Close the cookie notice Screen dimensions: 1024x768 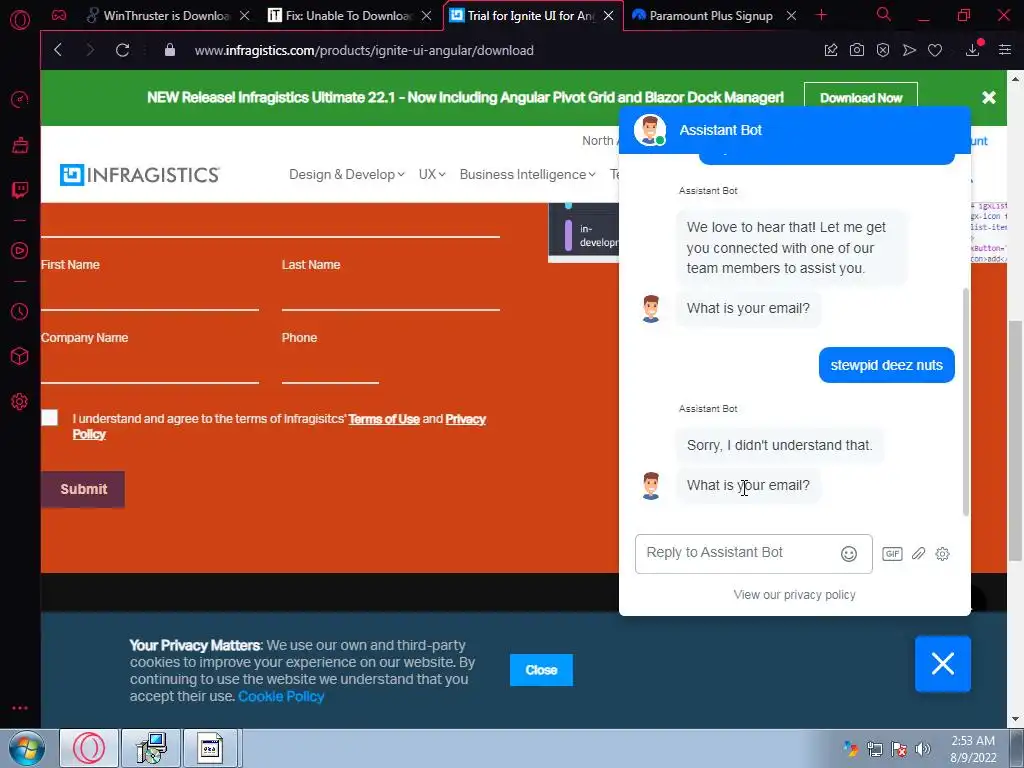click(x=541, y=670)
